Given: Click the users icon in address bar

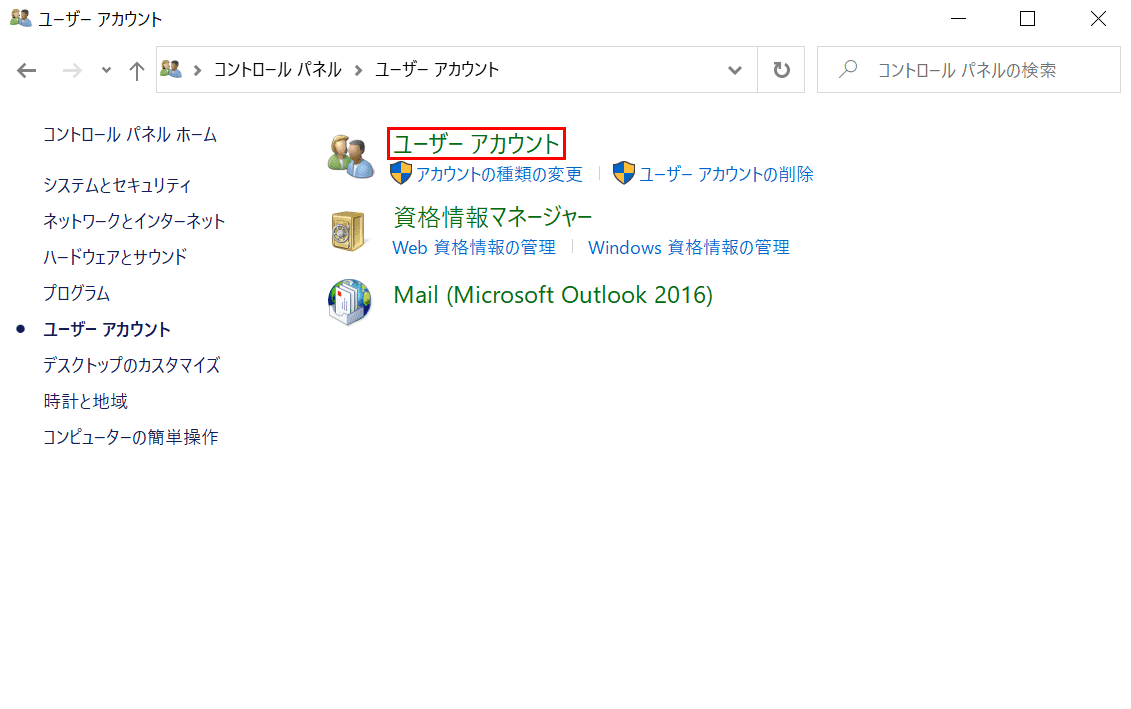Looking at the screenshot, I should tap(171, 69).
